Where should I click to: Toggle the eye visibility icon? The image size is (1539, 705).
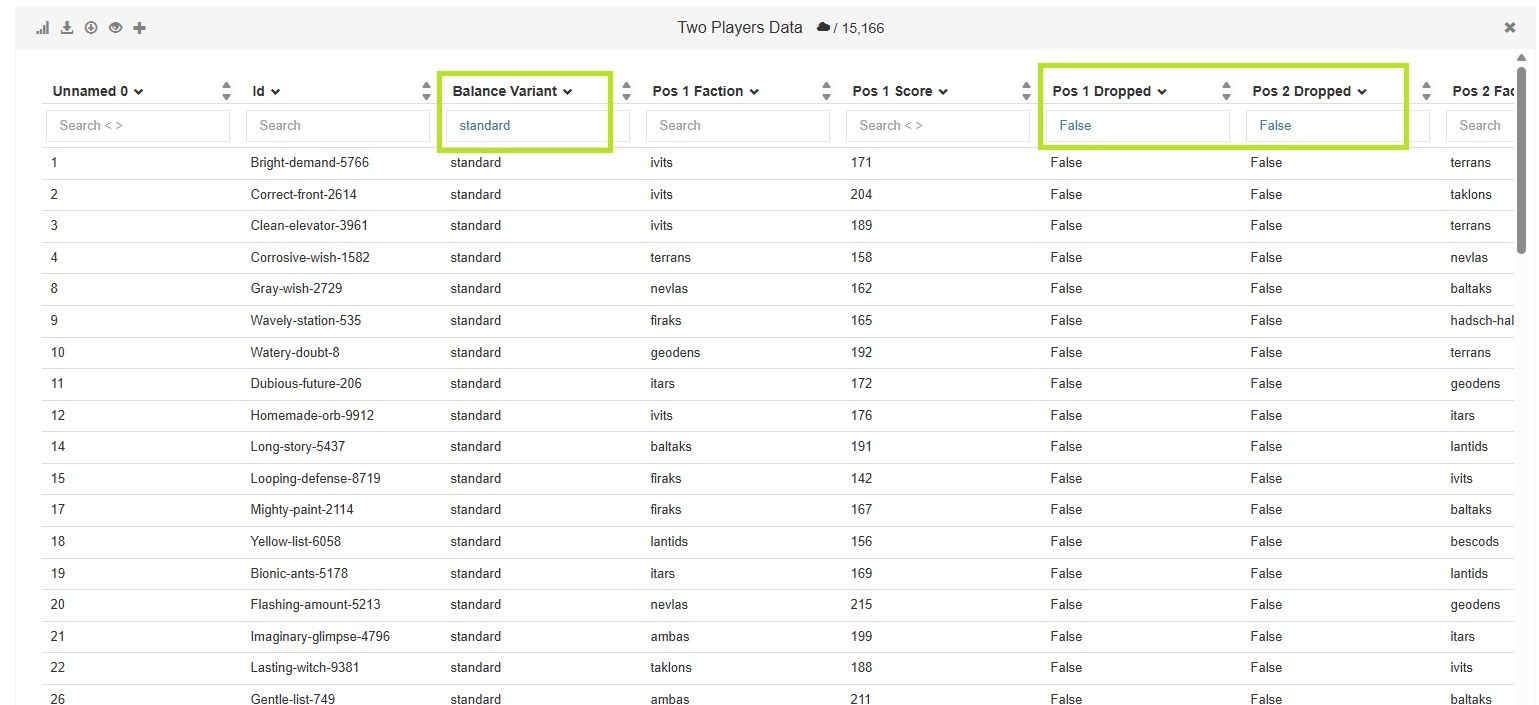115,28
